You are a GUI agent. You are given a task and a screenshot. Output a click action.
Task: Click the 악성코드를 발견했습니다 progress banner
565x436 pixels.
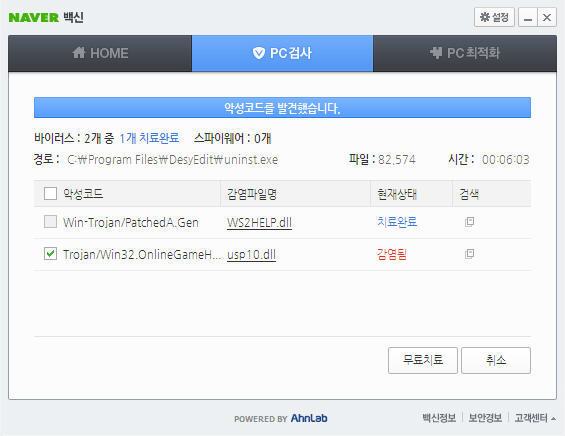pos(282,107)
